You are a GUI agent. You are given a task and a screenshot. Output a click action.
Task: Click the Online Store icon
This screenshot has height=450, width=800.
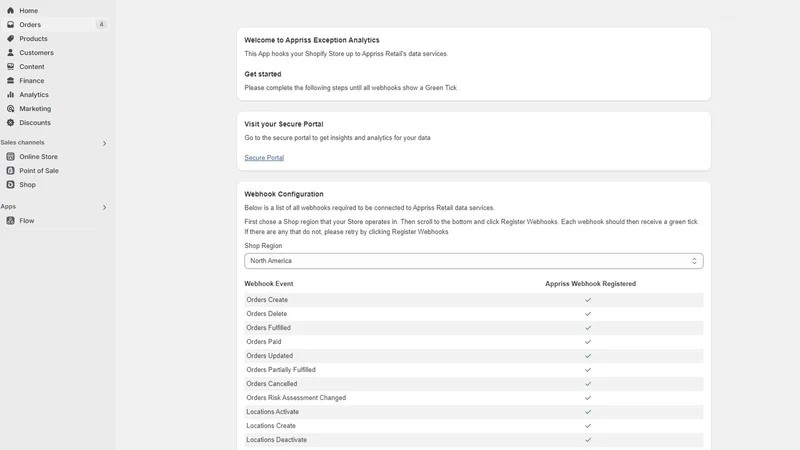(x=10, y=157)
